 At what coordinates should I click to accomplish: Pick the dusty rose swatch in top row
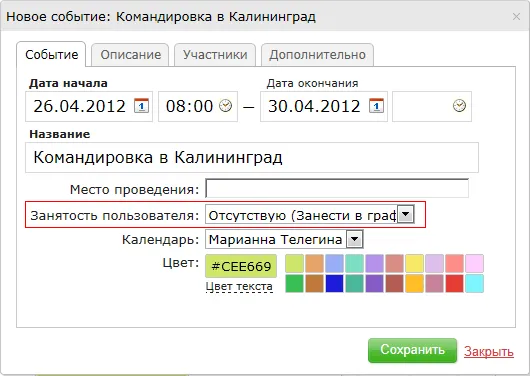[394, 263]
